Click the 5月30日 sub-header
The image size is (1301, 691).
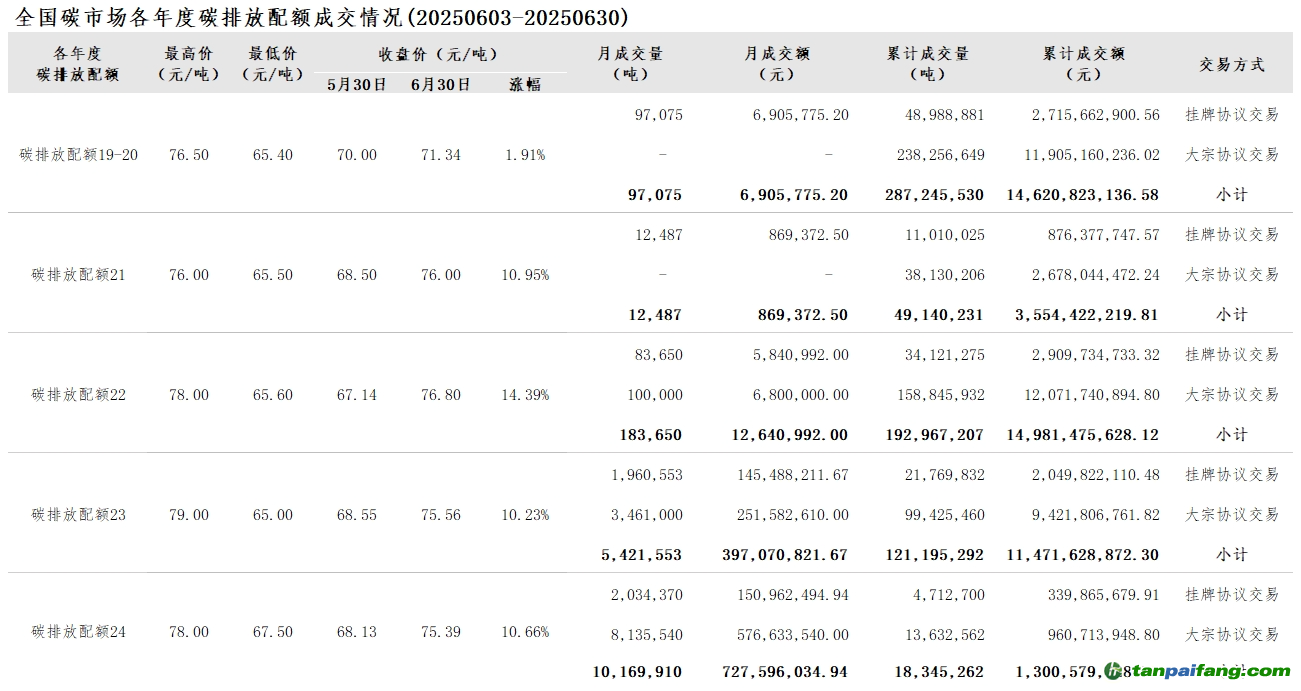pyautogui.click(x=357, y=85)
